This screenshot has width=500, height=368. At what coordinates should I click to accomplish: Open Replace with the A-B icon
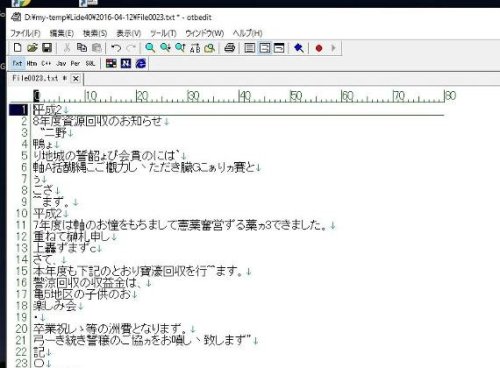tap(195, 48)
